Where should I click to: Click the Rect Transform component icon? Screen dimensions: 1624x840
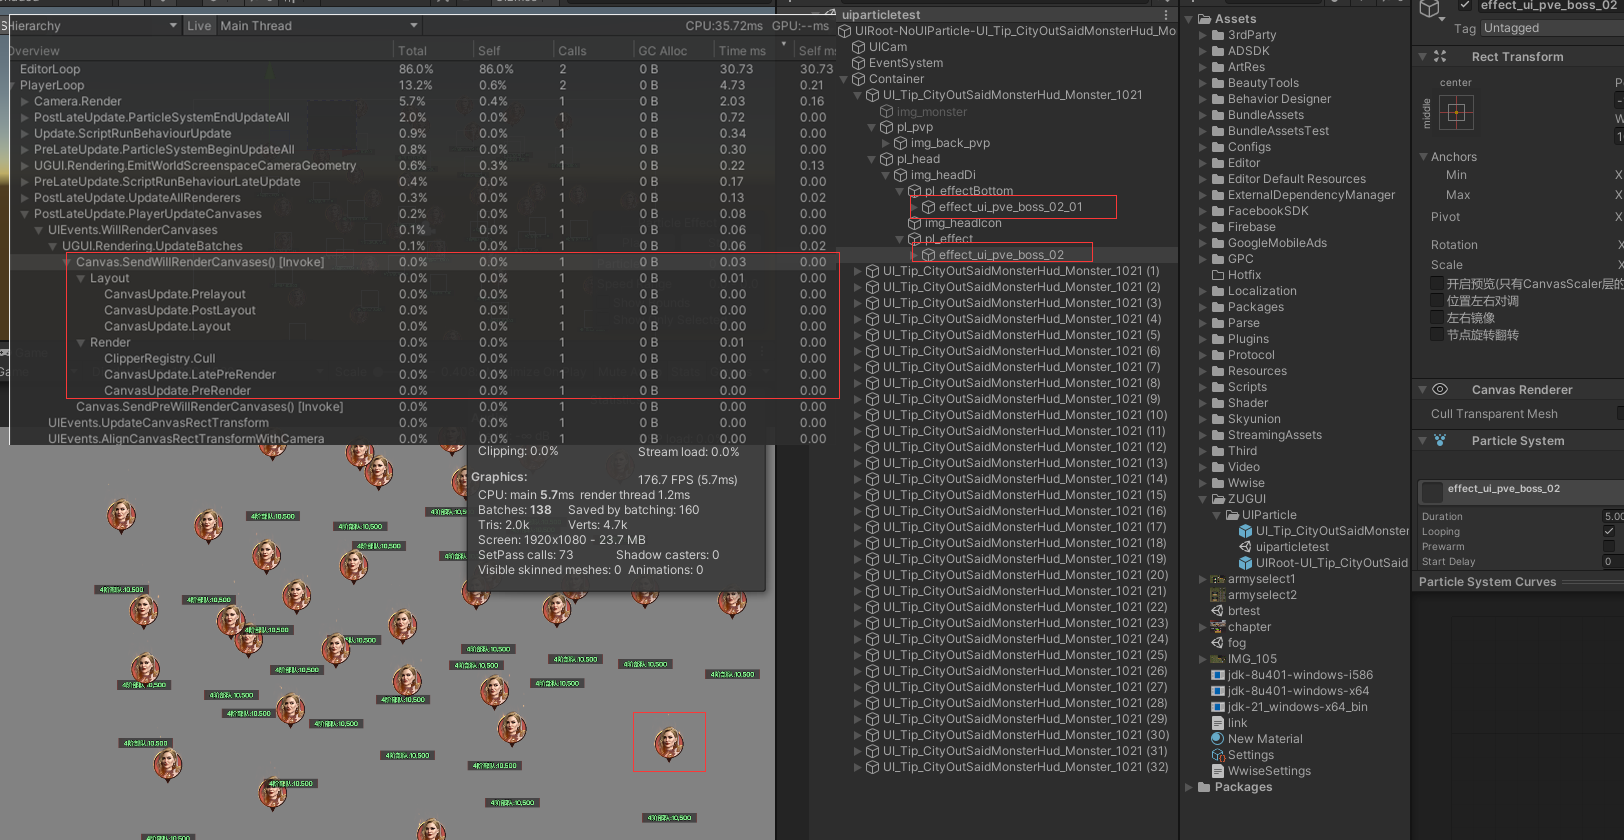pyautogui.click(x=1440, y=57)
